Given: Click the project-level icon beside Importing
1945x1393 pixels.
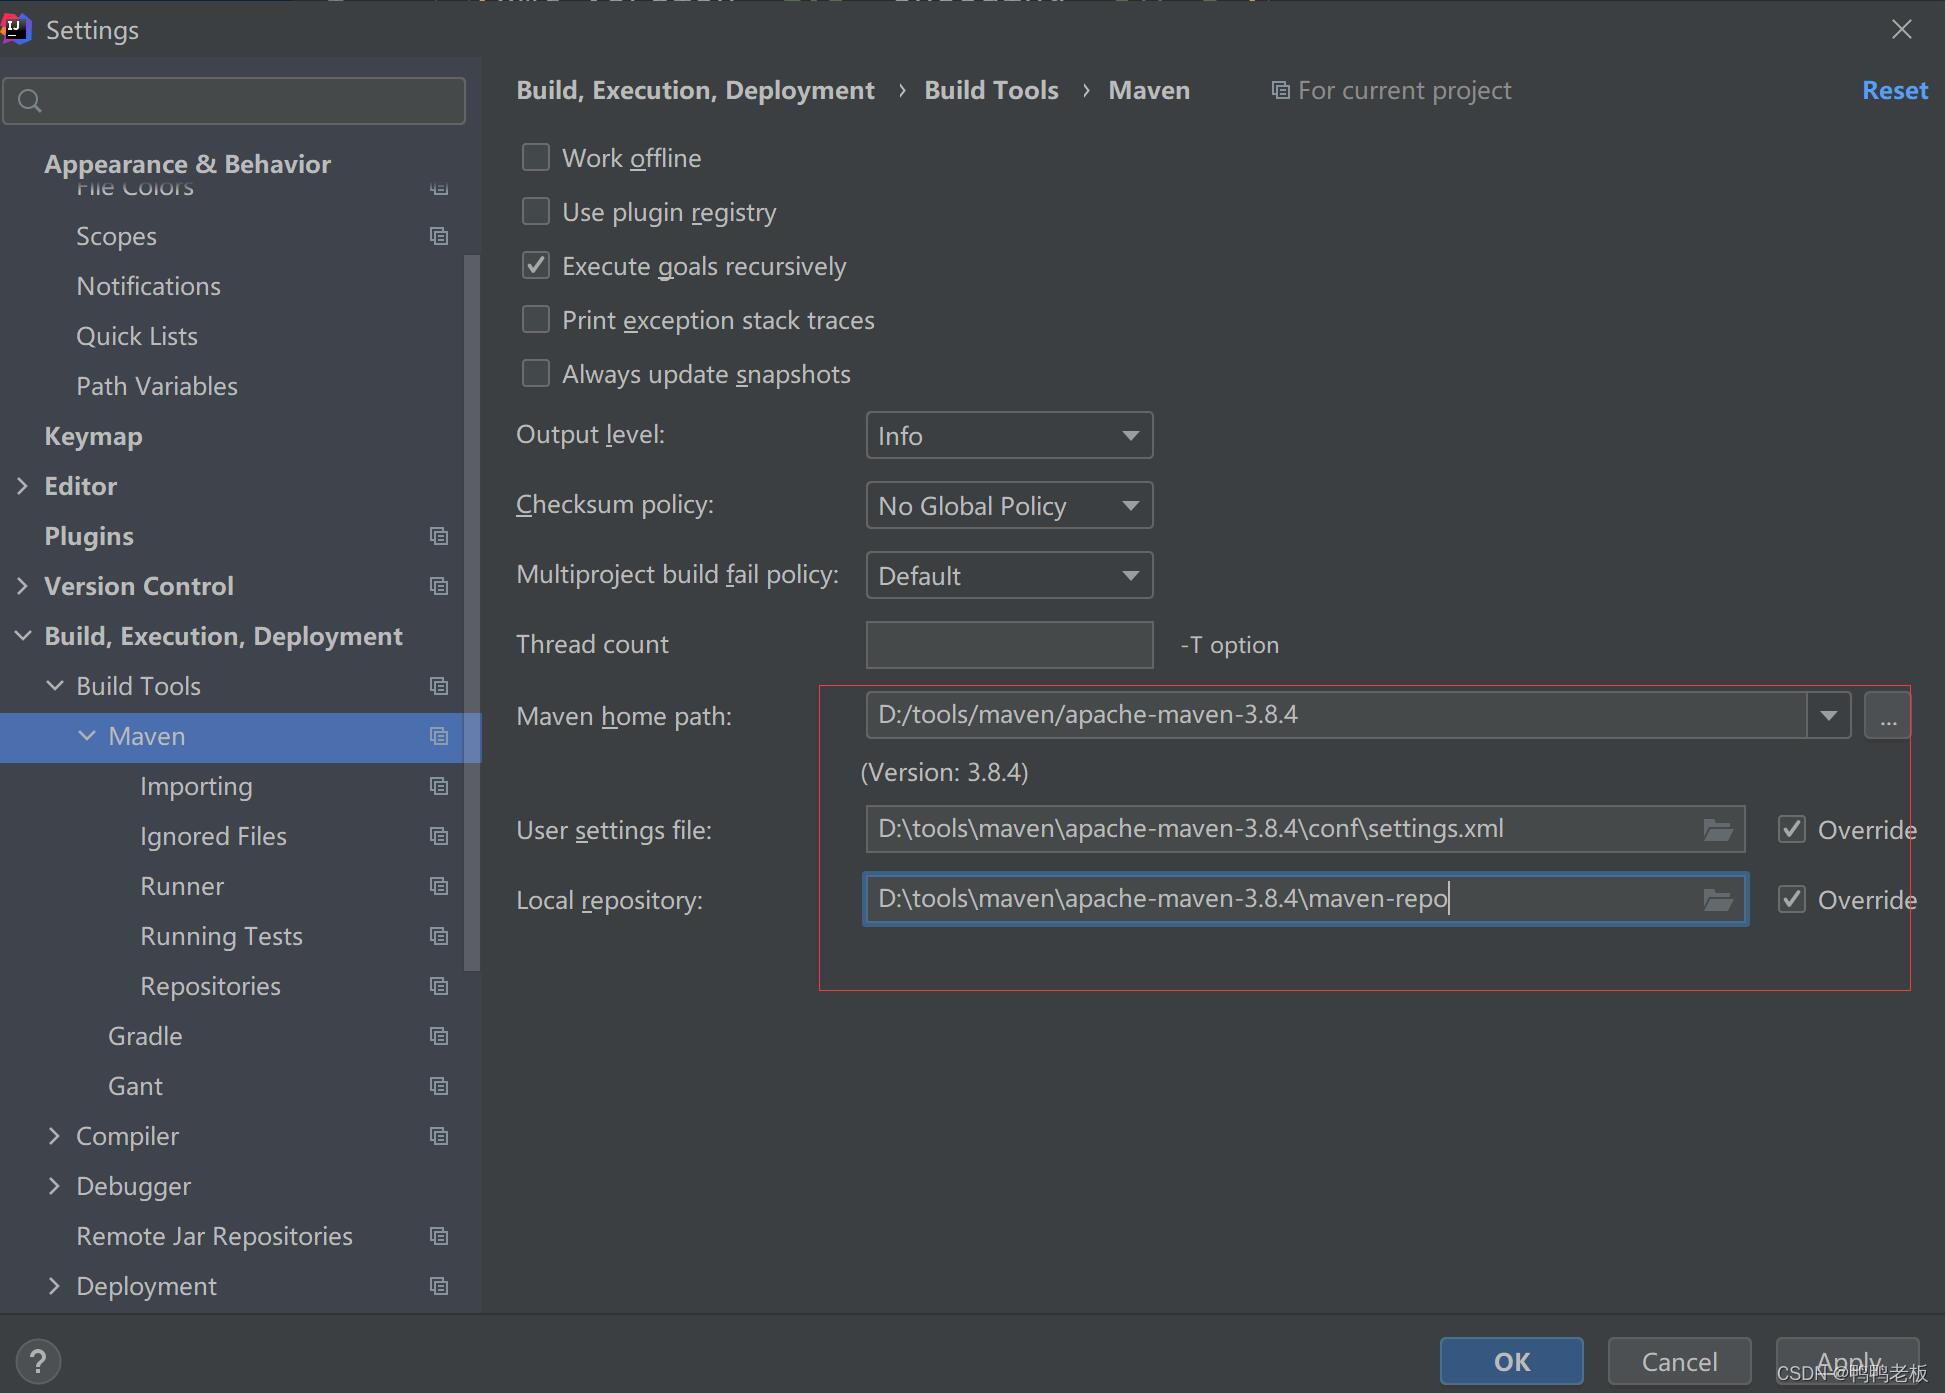Looking at the screenshot, I should click(439, 786).
